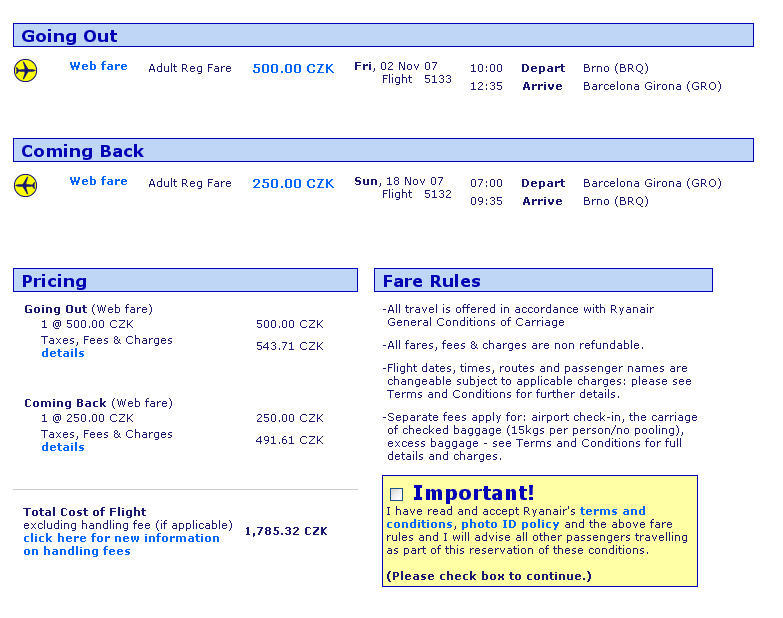Click the 500.00 CZK outbound fare price
The width and height of the screenshot is (783, 618).
pos(293,69)
